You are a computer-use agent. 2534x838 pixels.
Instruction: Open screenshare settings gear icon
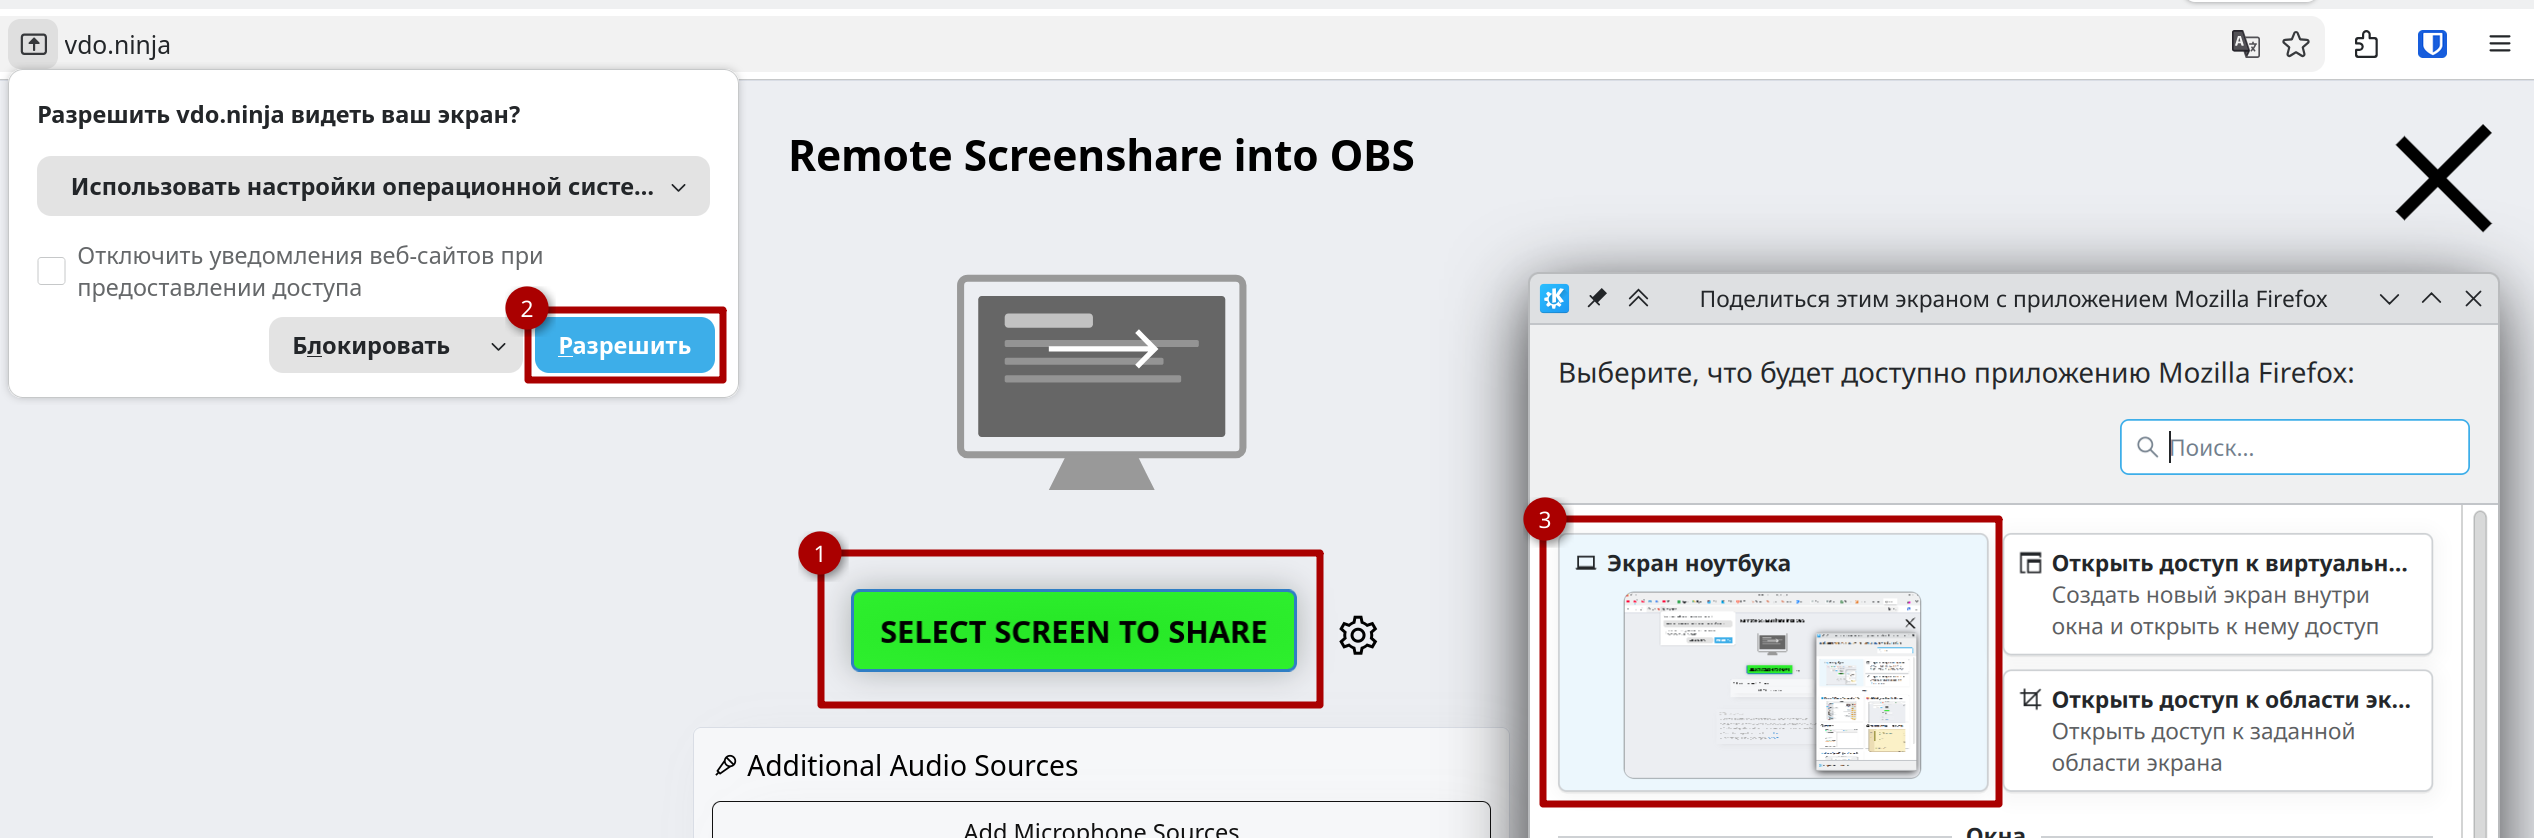[1358, 635]
